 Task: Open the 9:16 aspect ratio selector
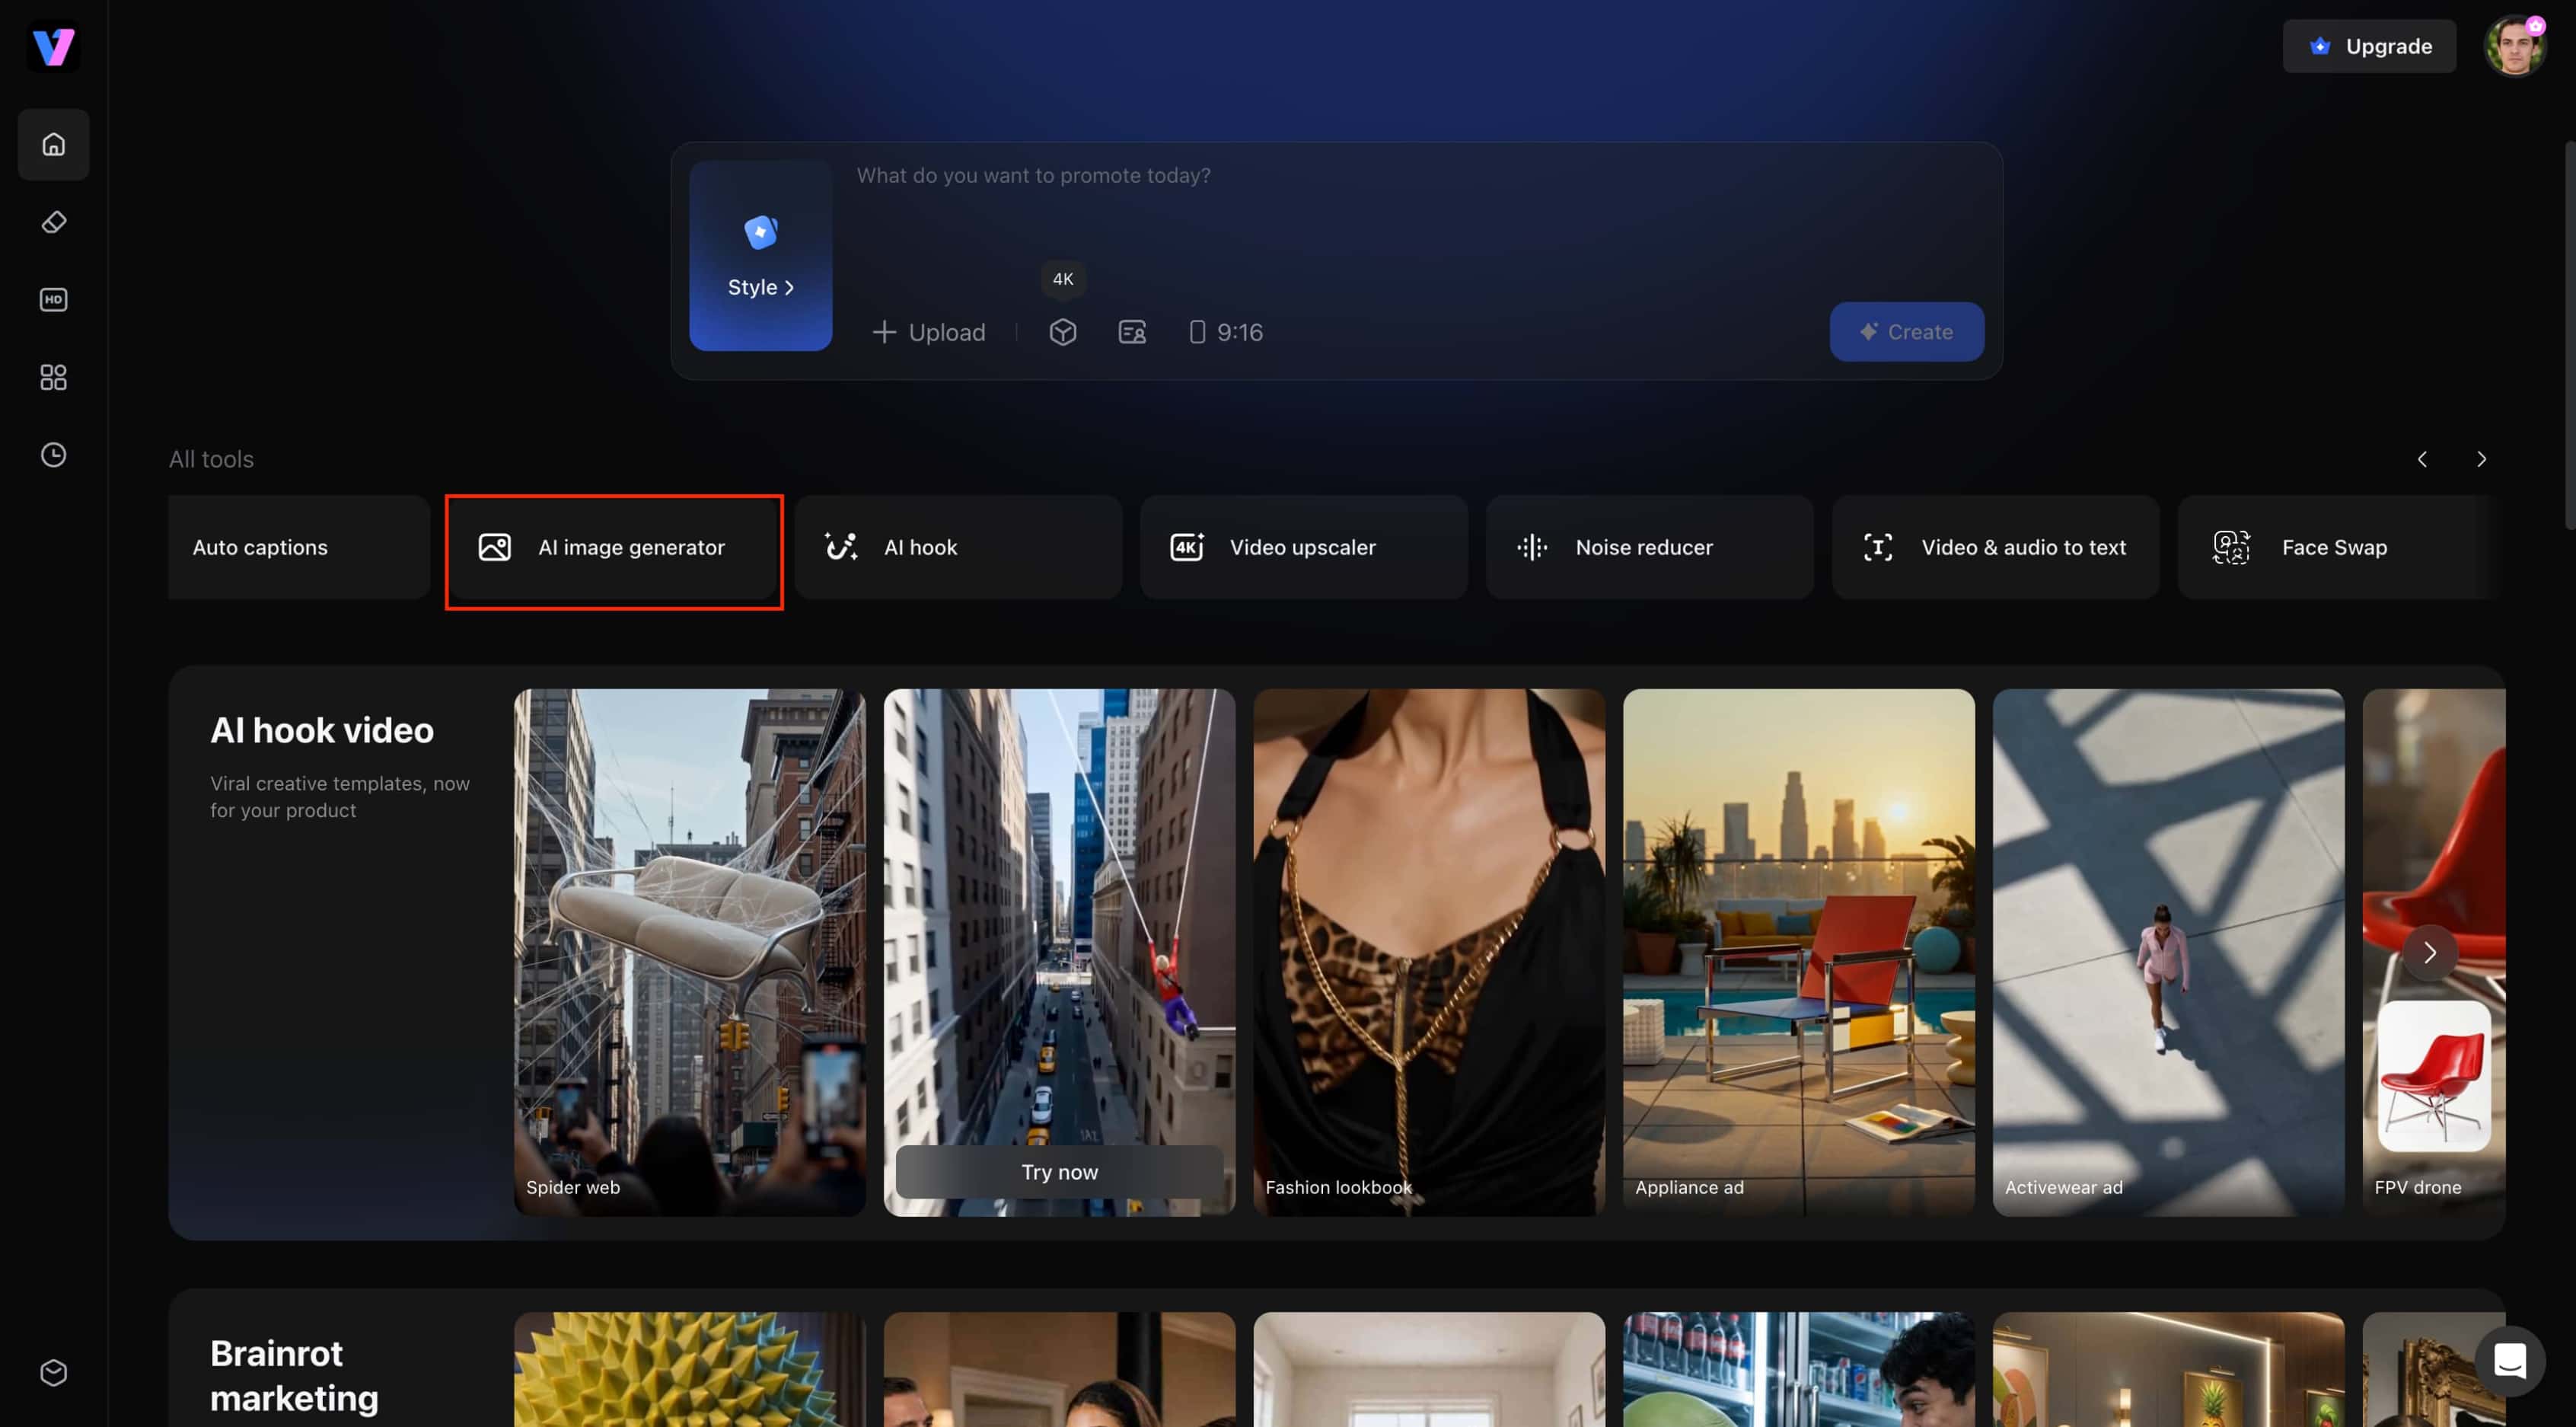click(1226, 332)
